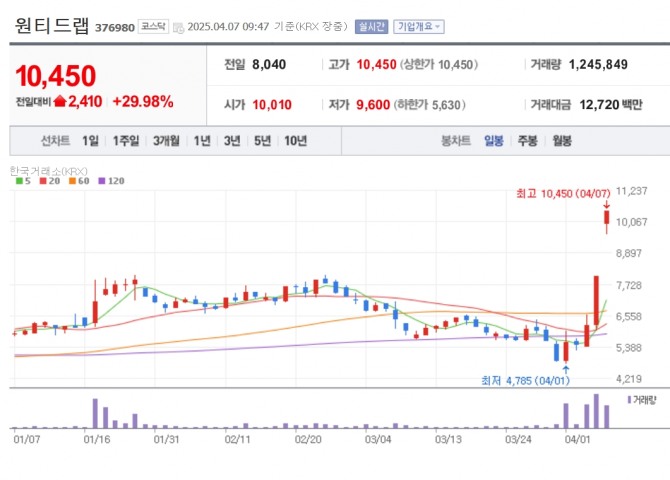Click the red 20-day moving average swatch
The image size is (670, 480).
point(43,181)
